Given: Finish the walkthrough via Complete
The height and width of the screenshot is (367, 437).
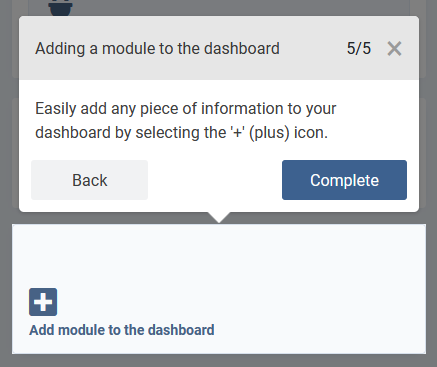Looking at the screenshot, I should click(x=344, y=180).
